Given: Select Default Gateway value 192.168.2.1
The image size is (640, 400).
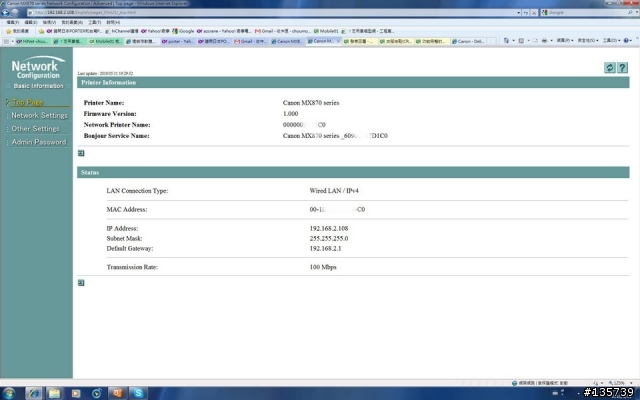Looking at the screenshot, I should (325, 249).
